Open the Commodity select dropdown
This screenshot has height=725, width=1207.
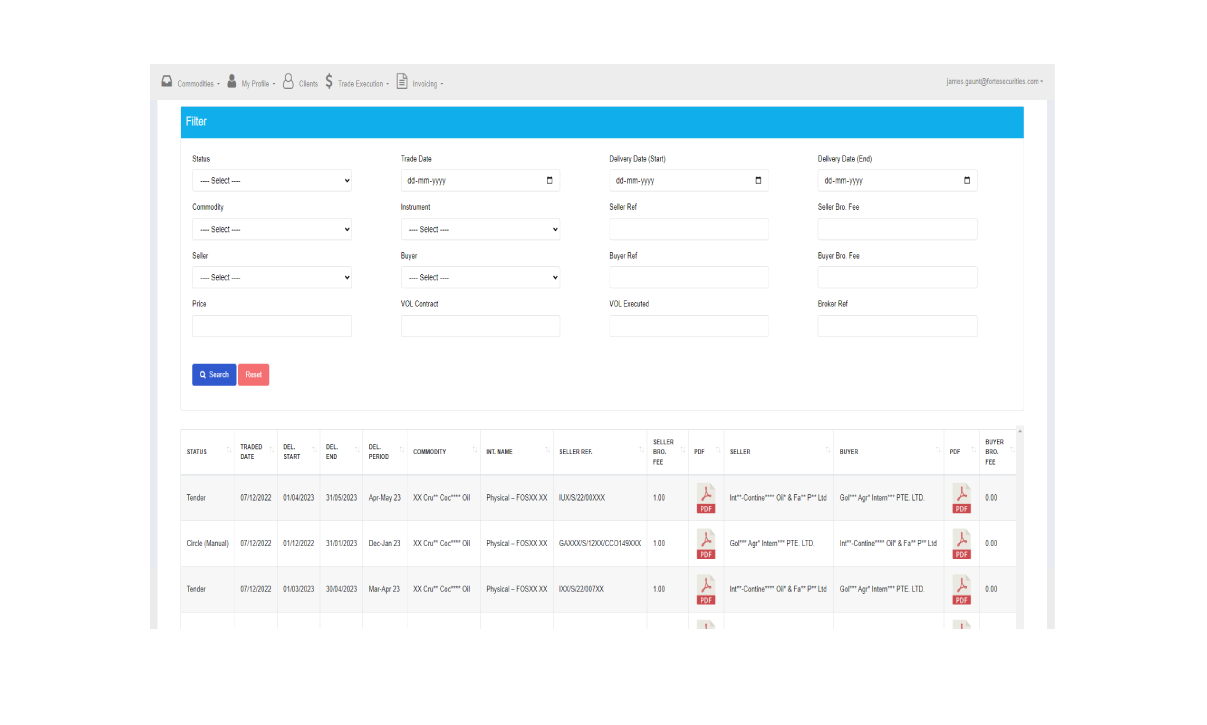tap(271, 229)
